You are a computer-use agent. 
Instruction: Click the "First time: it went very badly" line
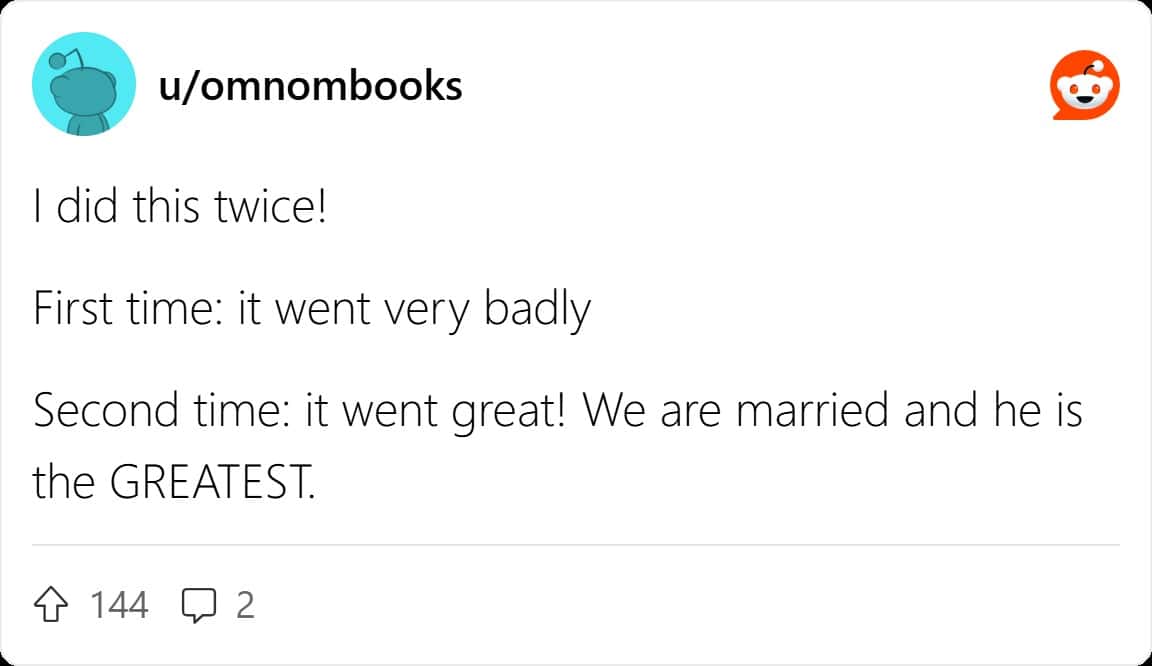[311, 310]
